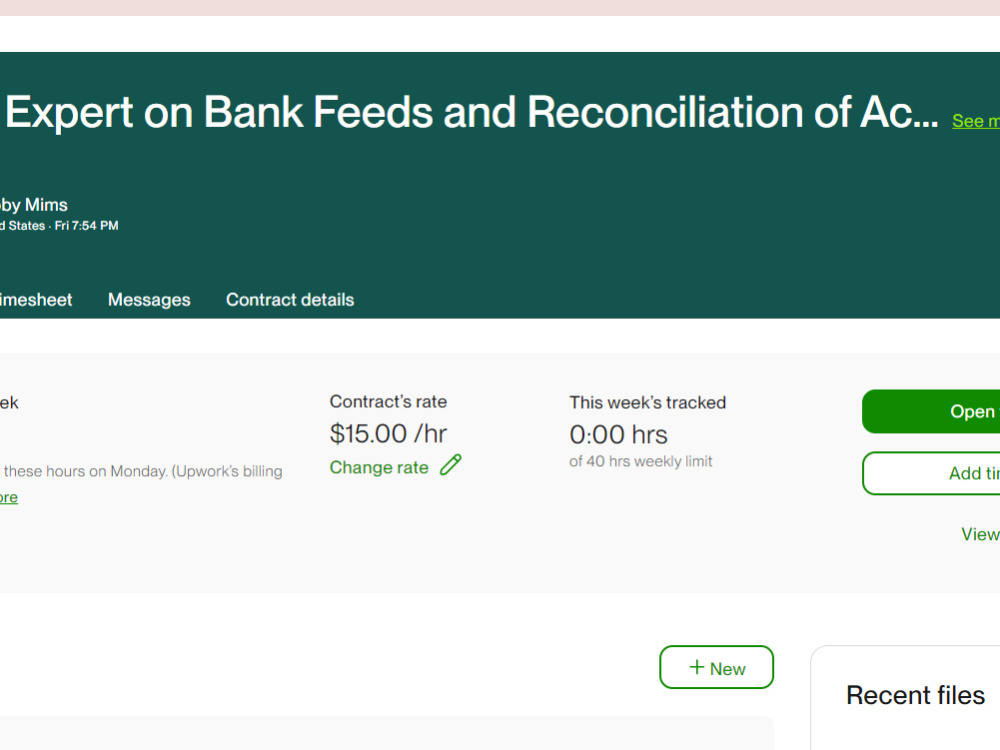
Task: Create an entry with the New button
Action: click(716, 667)
